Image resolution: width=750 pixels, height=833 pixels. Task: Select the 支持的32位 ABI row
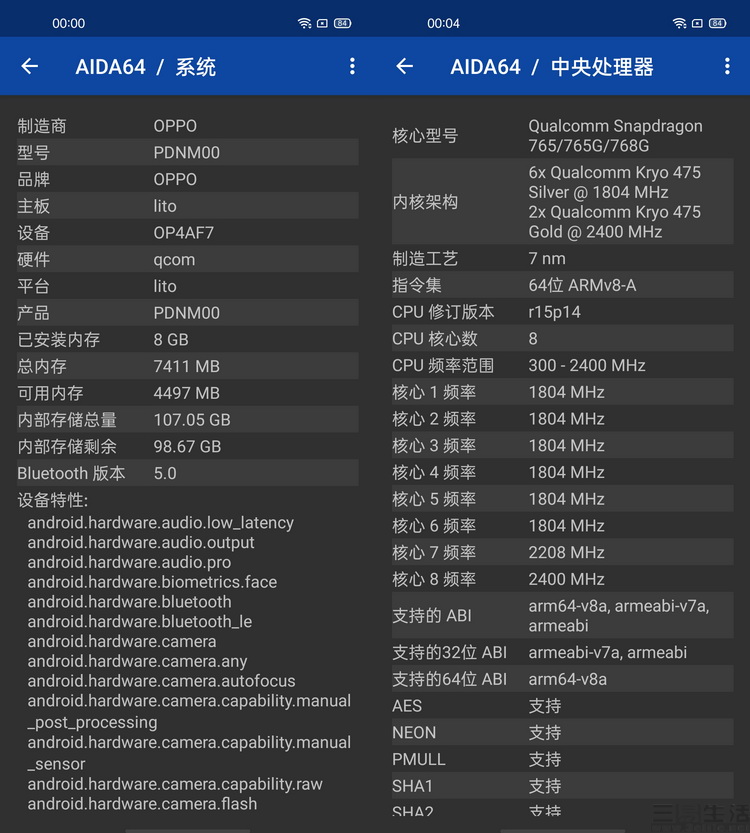562,652
